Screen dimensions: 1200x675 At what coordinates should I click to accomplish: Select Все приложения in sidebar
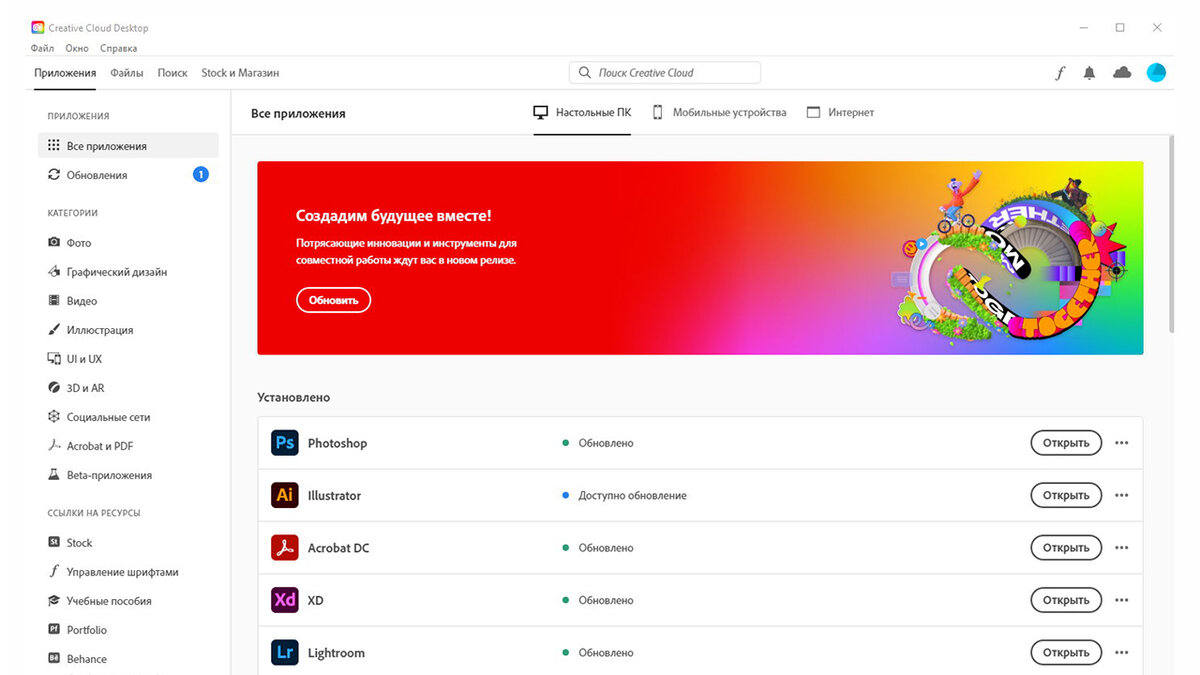(128, 146)
